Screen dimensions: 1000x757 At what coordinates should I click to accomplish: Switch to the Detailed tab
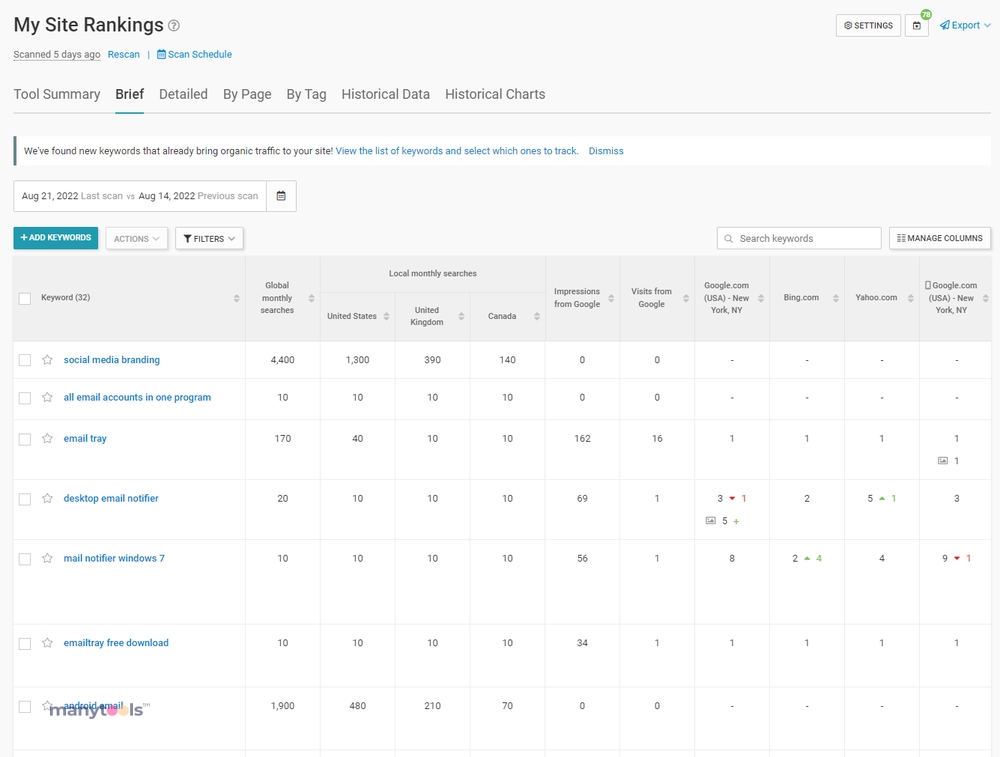[x=183, y=94]
